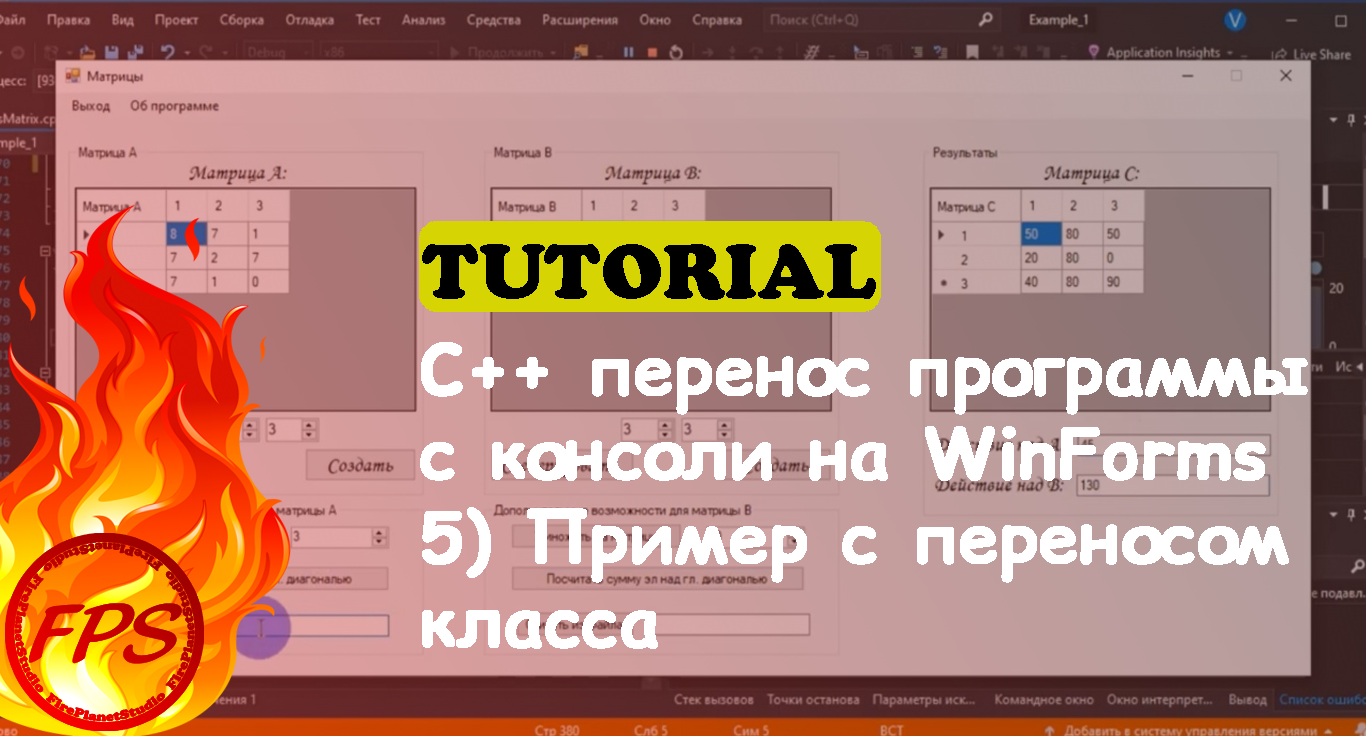Select the highlighted cell 8 in Матрица A

tap(187, 234)
